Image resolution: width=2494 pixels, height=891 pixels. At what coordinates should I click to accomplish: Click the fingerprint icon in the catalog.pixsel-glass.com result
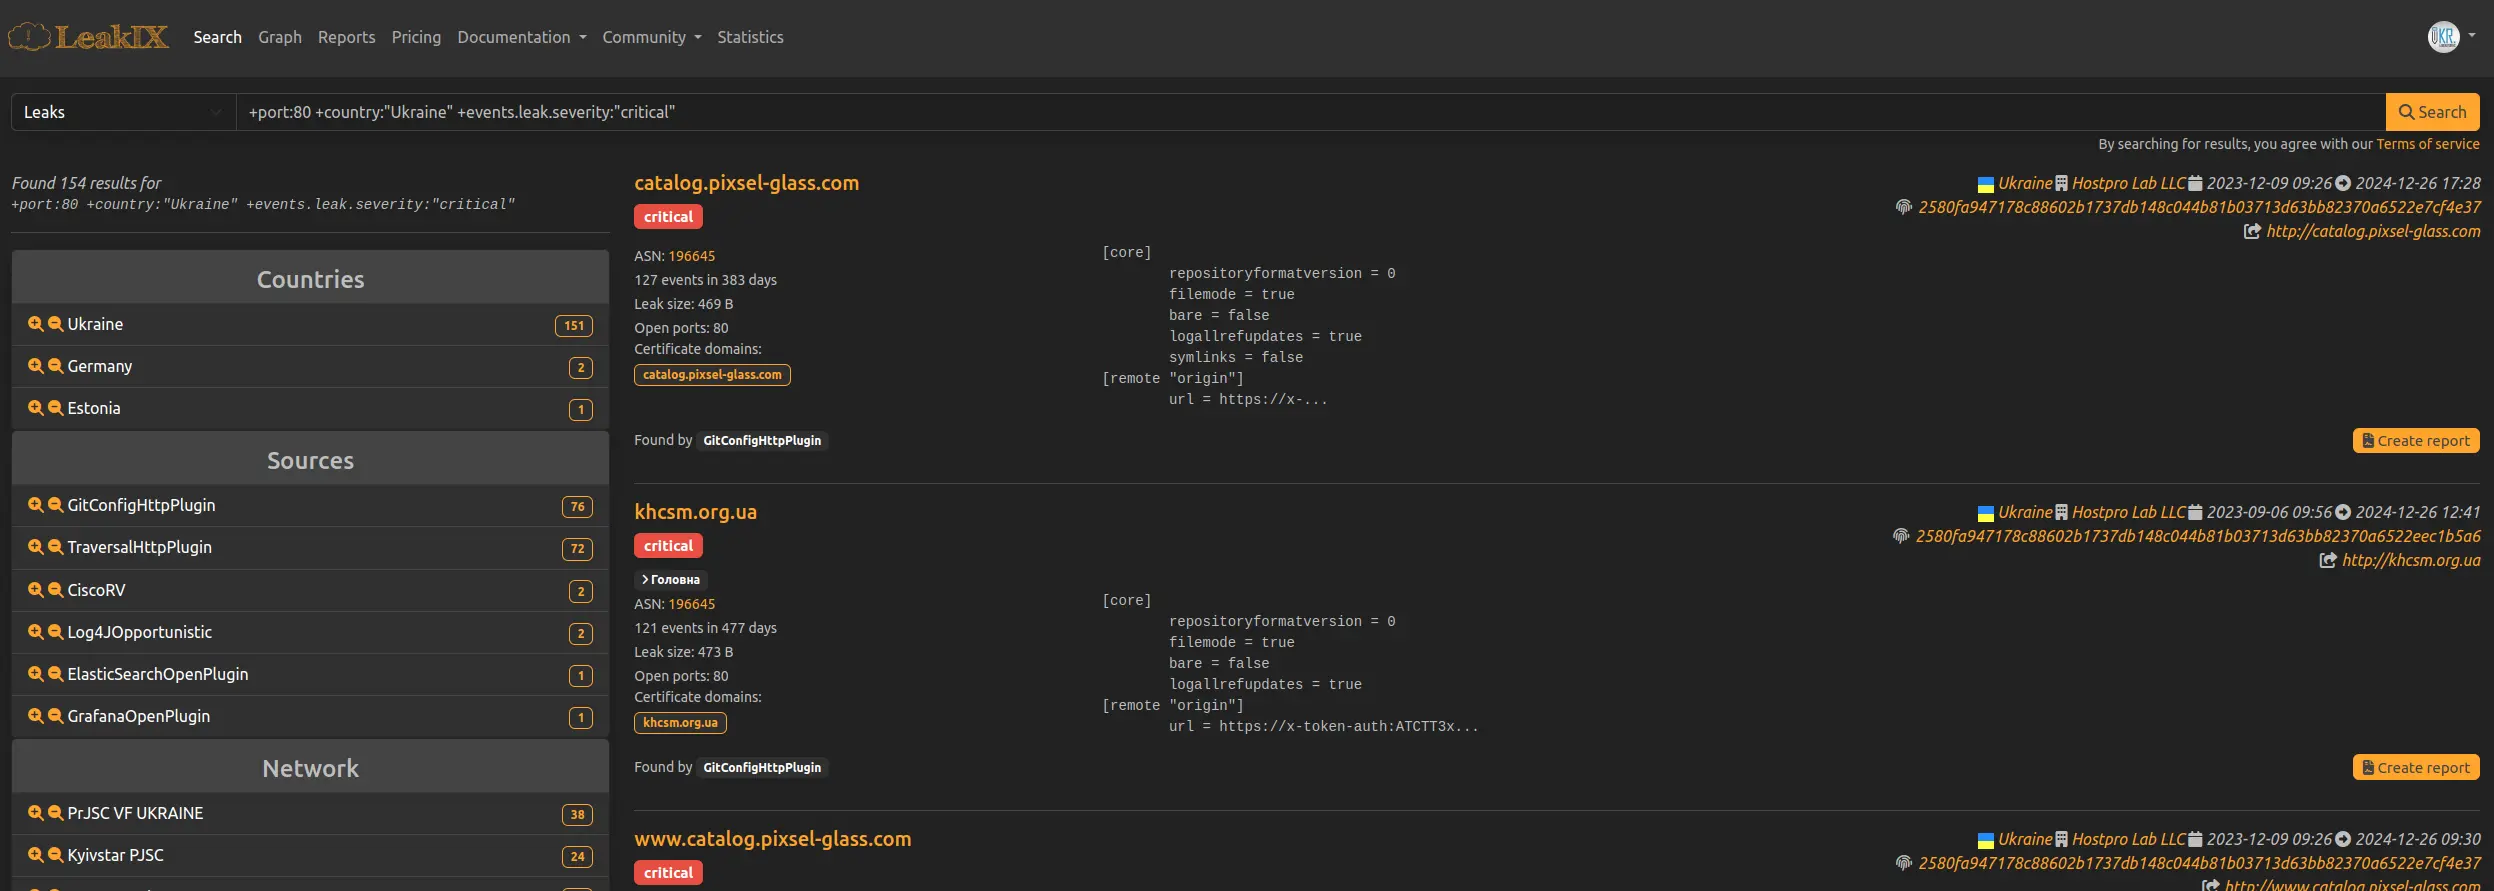point(1903,207)
